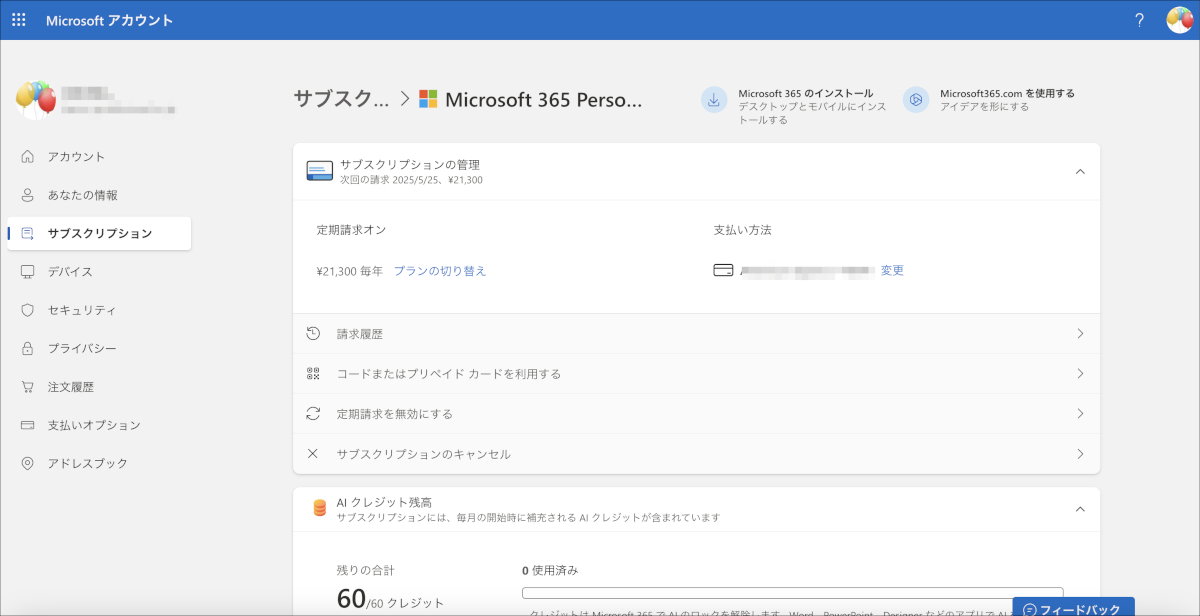Select the Microsoft365.com を使用する lightbulb icon
Viewport: 1200px width, 616px height.
click(x=915, y=100)
